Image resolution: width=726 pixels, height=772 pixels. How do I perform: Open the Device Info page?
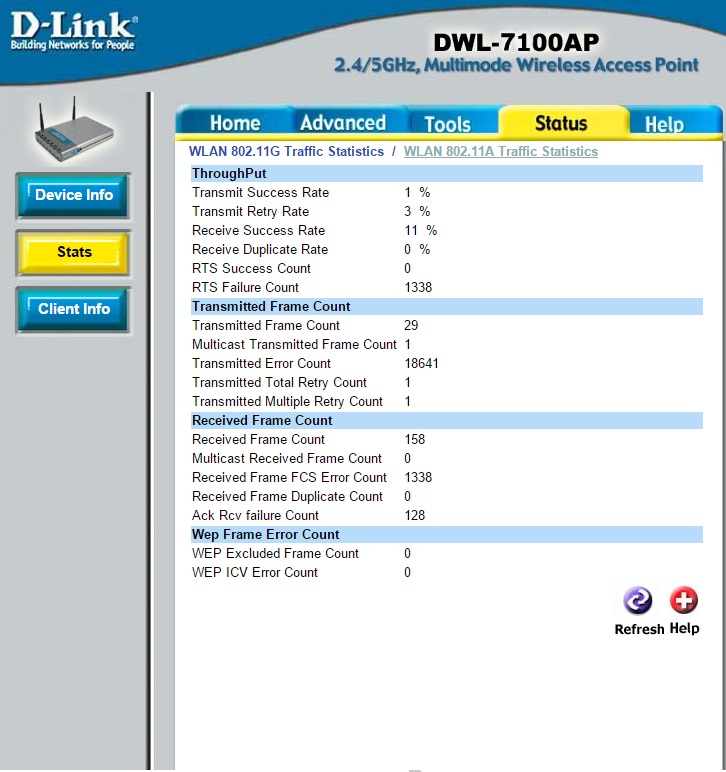point(73,195)
